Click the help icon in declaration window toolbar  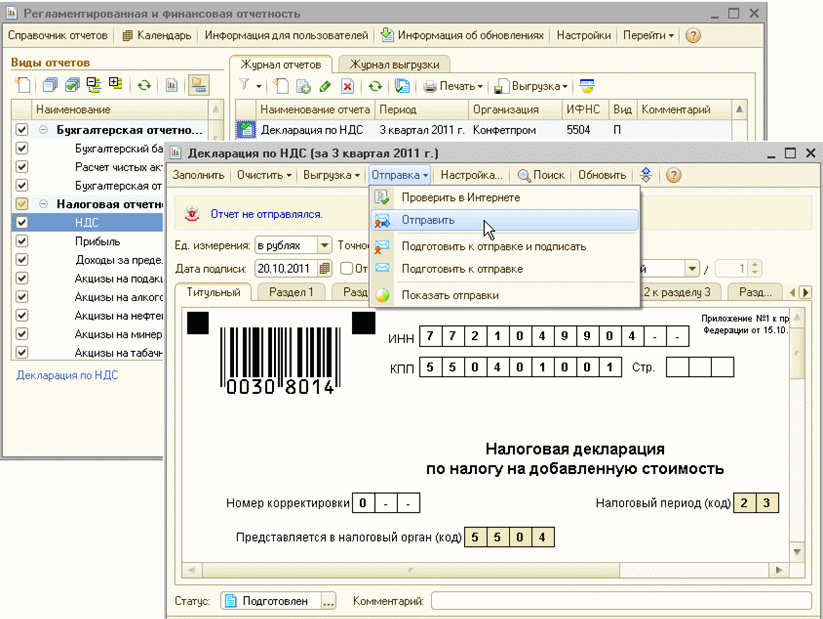pos(673,175)
